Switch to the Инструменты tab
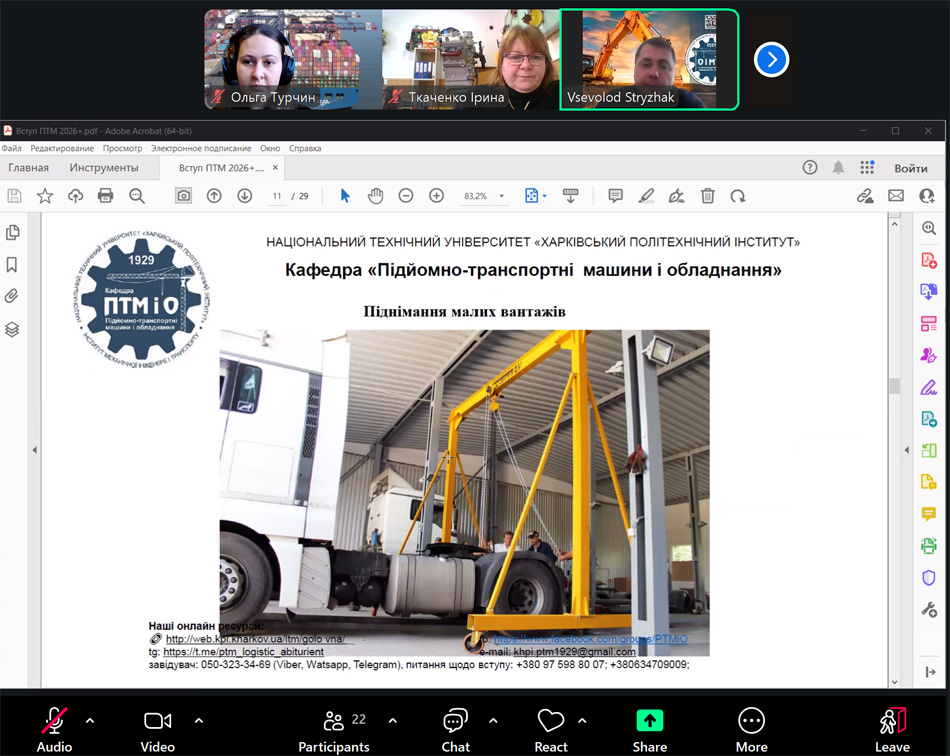950x756 pixels. click(104, 168)
